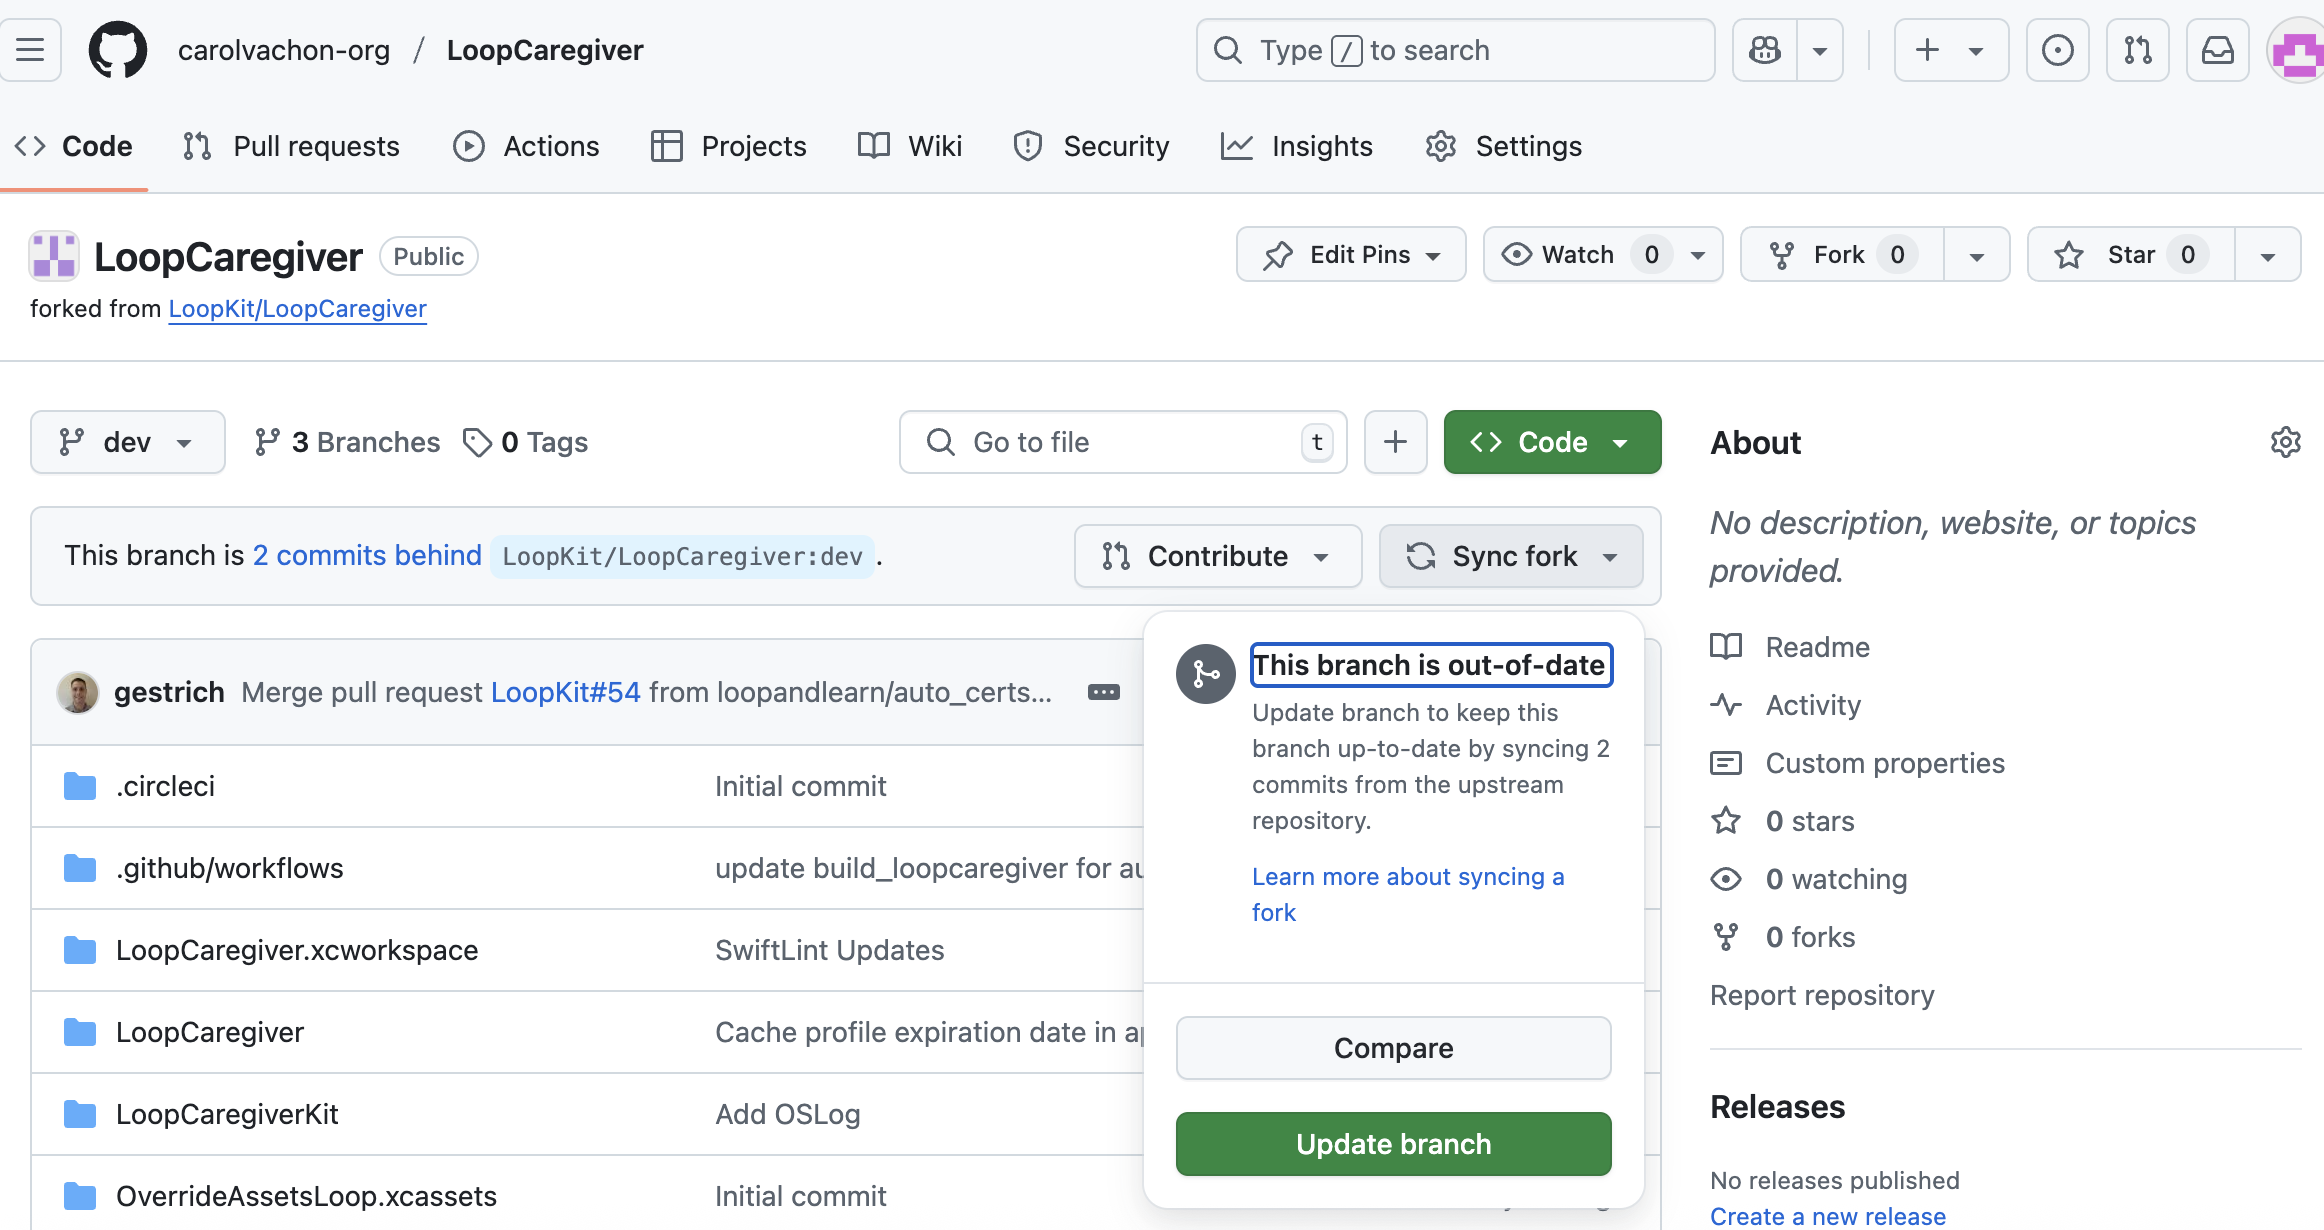Switch to the Pull requests tab
This screenshot has height=1230, width=2324.
pyautogui.click(x=291, y=146)
